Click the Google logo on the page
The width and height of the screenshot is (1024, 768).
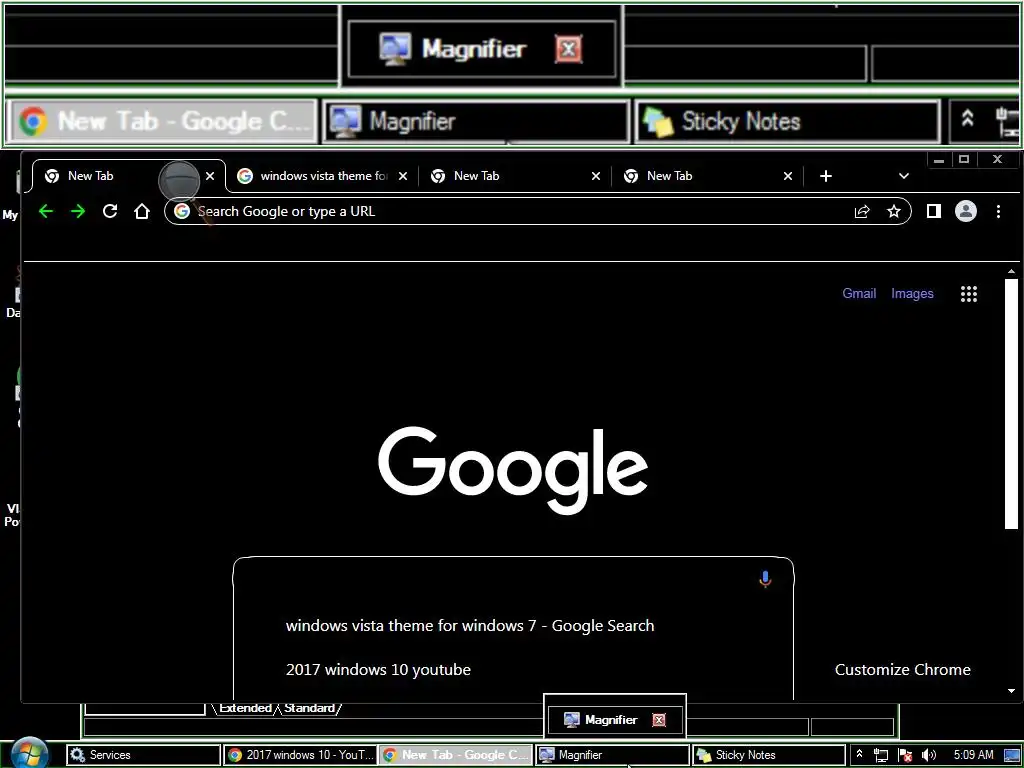click(x=513, y=470)
